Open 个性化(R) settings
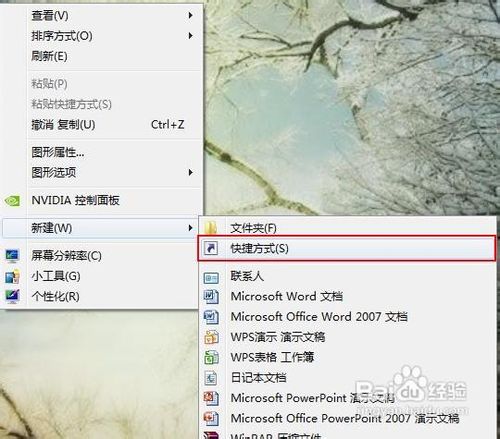This screenshot has width=500, height=439. tap(101, 296)
